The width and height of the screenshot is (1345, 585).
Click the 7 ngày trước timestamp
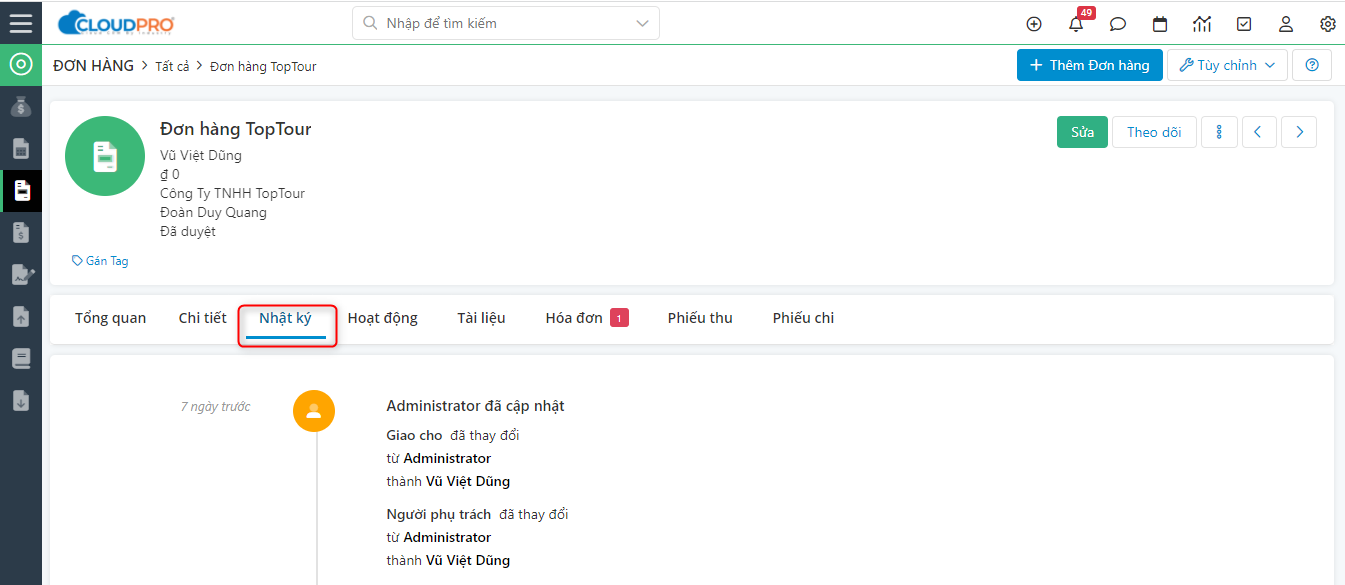[215, 407]
